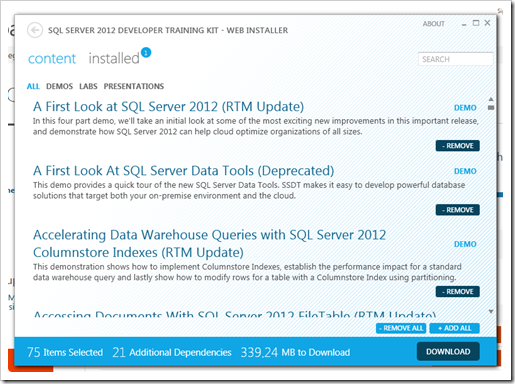Image resolution: width=515 pixels, height=384 pixels.
Task: Click the 21 Additional Dependencies text
Action: pyautogui.click(x=172, y=352)
